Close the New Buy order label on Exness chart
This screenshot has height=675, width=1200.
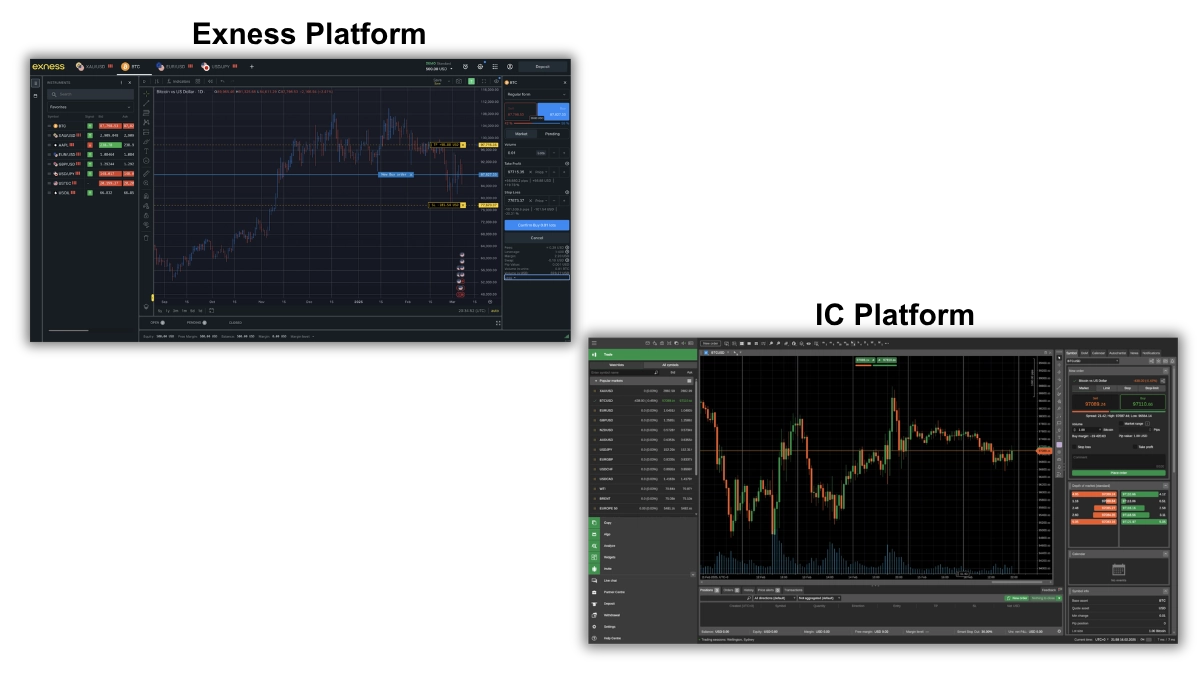(411, 174)
